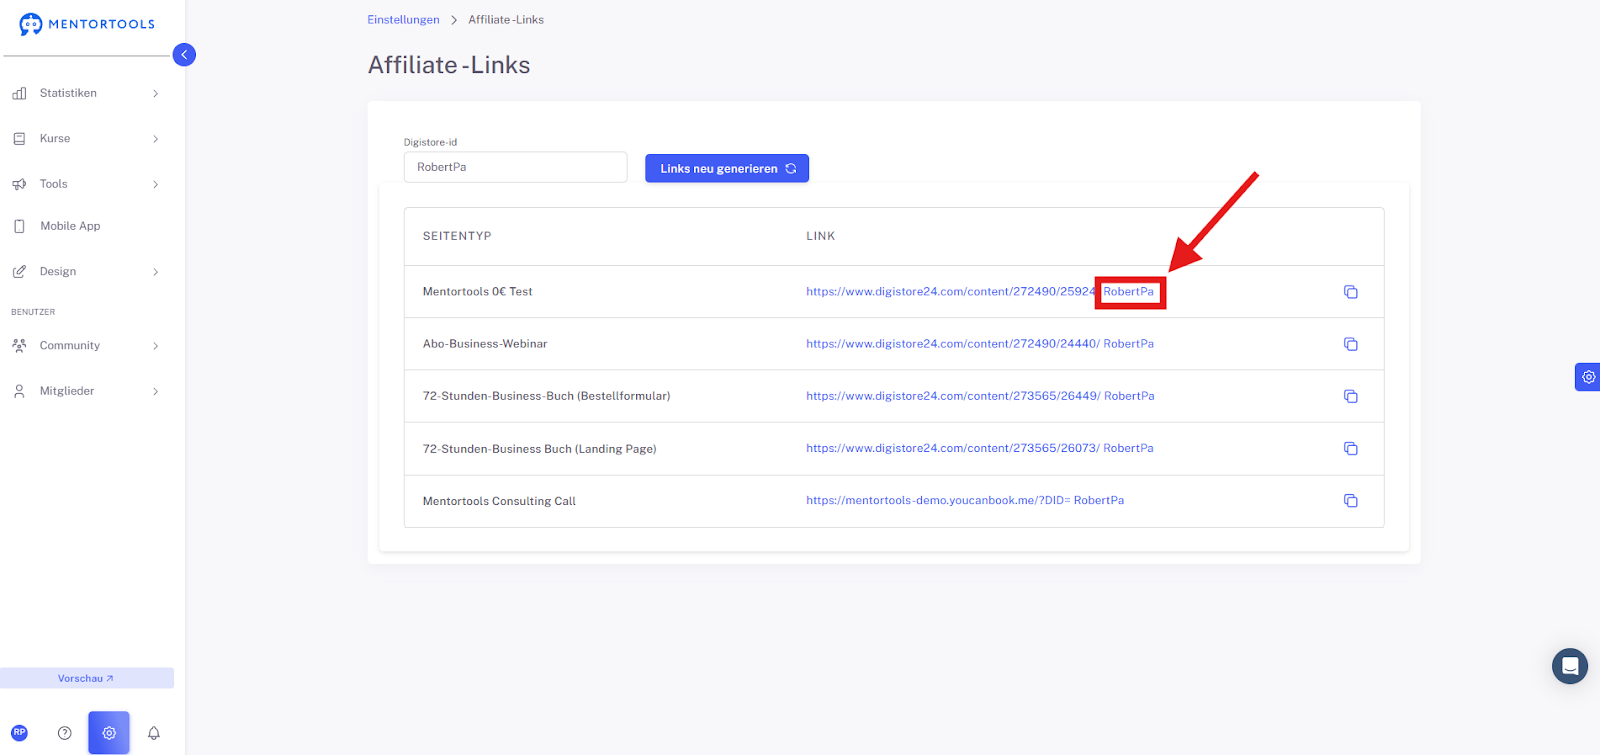Click the Affiliate-Links page heading

[x=449, y=65]
